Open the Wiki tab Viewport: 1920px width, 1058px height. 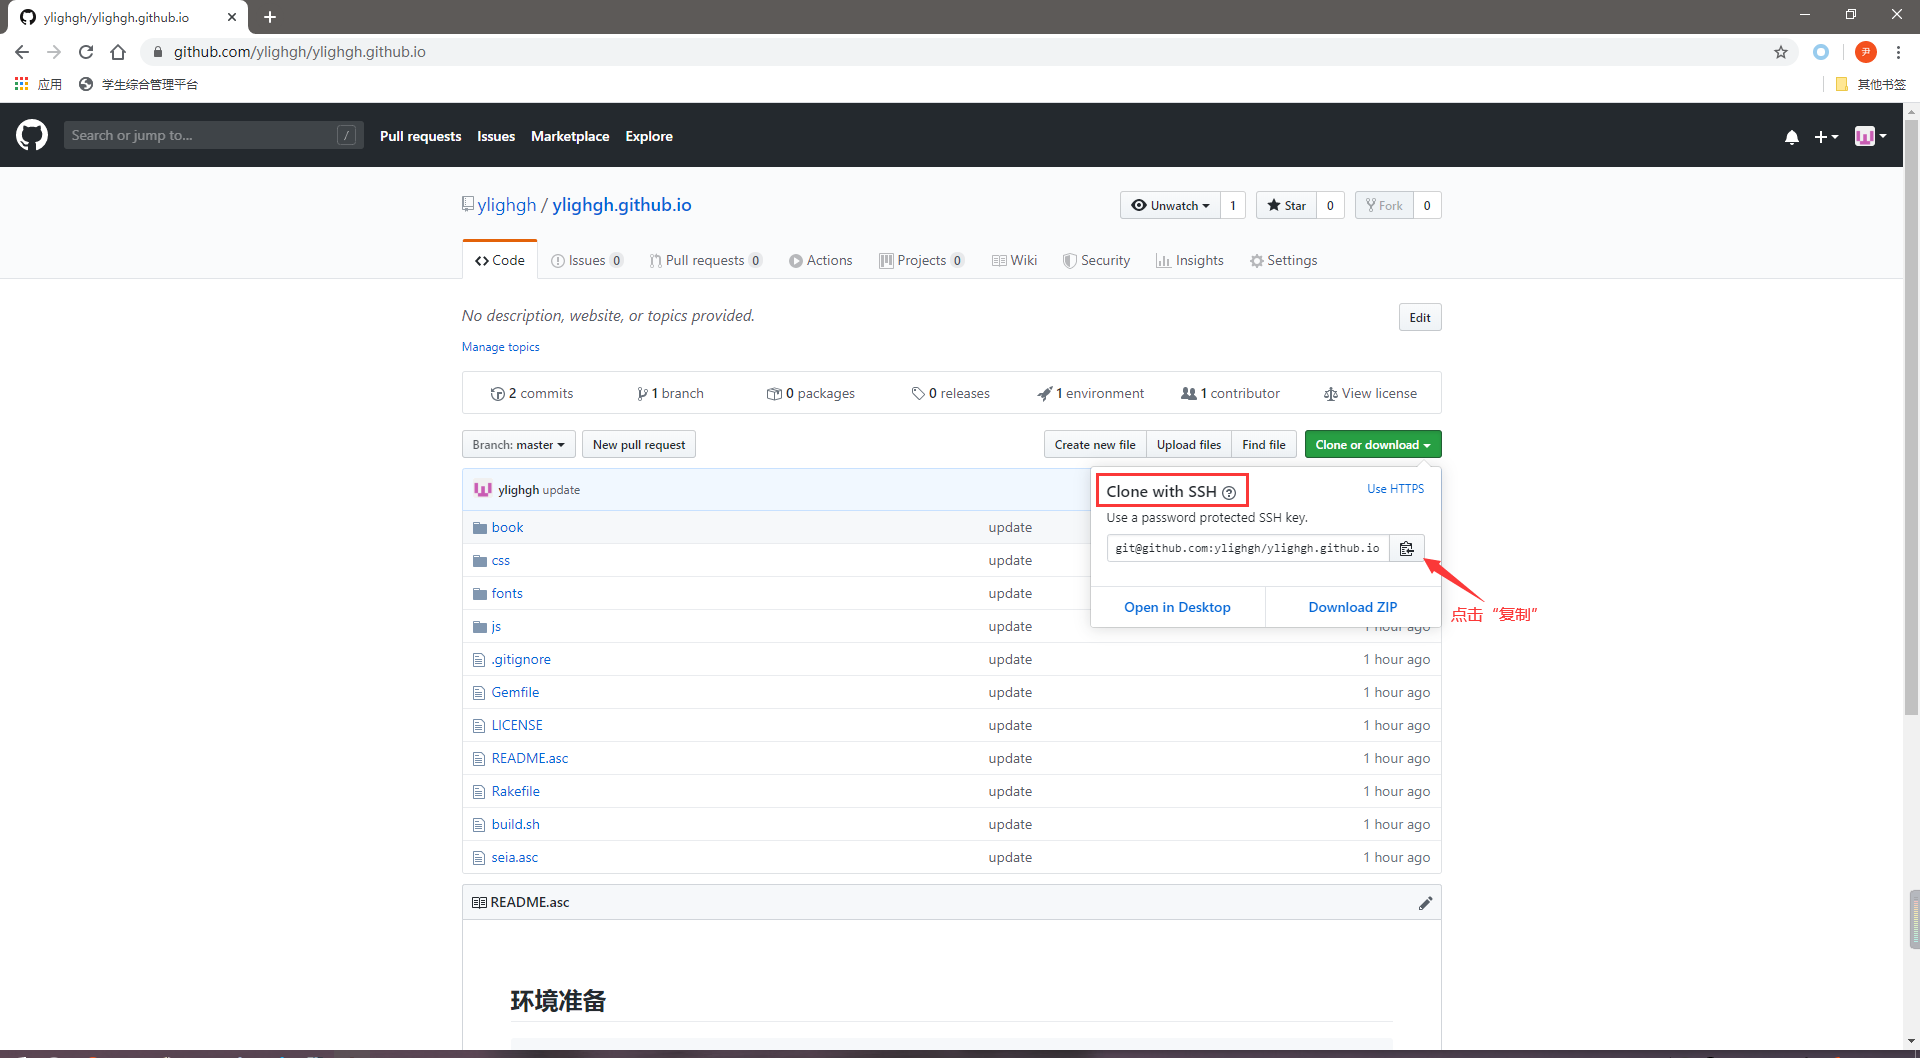click(1014, 260)
